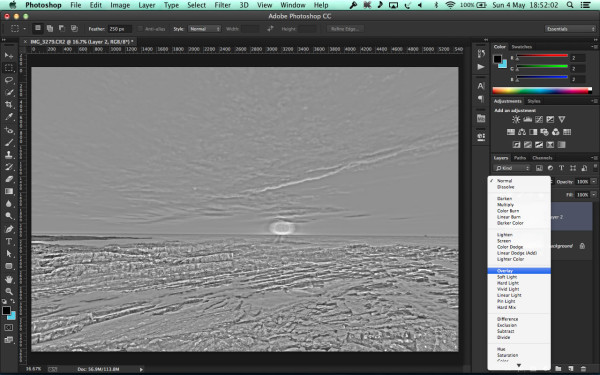Choose Overlay from the blend mode list
The image size is (600, 375).
[519, 271]
